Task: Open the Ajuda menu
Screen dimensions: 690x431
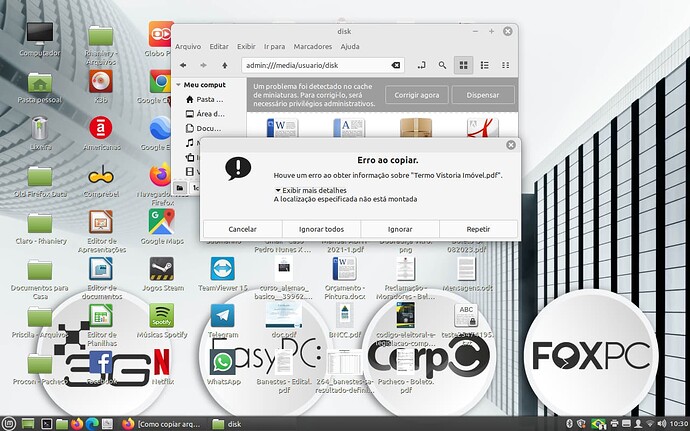Action: [350, 46]
